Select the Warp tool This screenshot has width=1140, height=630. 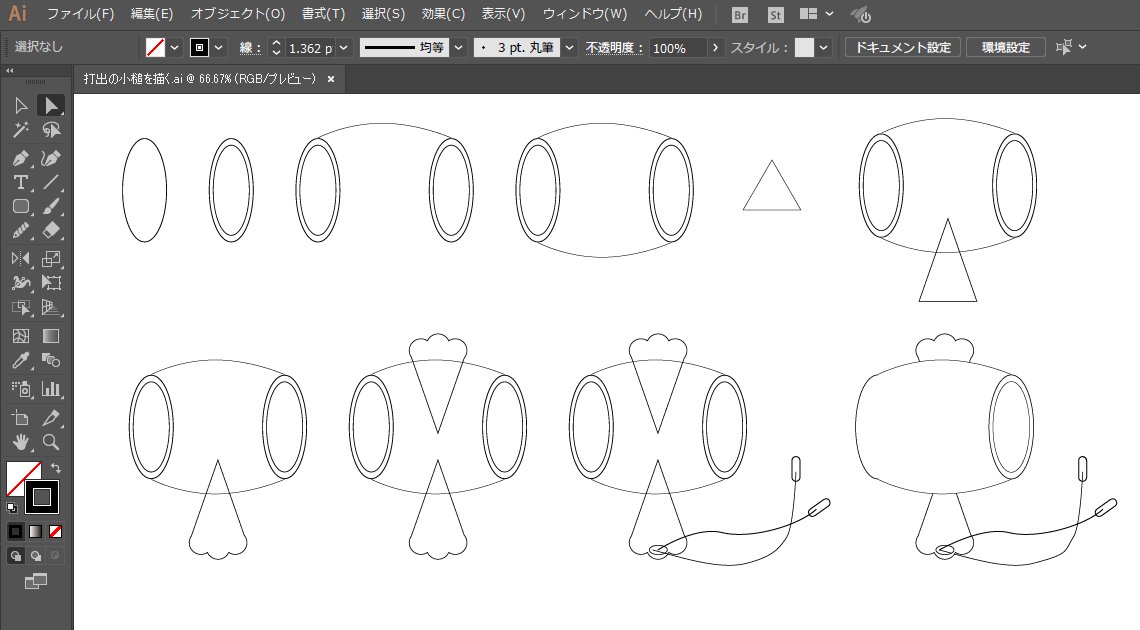tap(21, 283)
